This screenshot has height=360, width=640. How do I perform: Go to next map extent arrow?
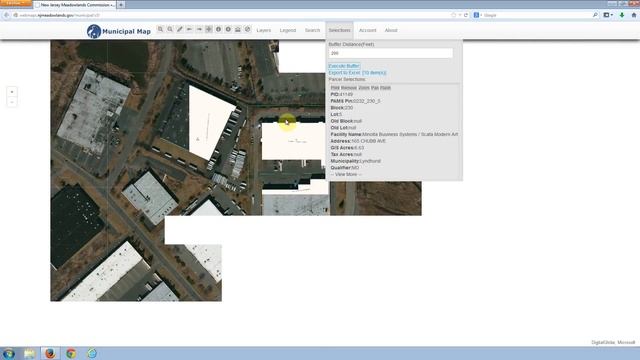coord(199,29)
